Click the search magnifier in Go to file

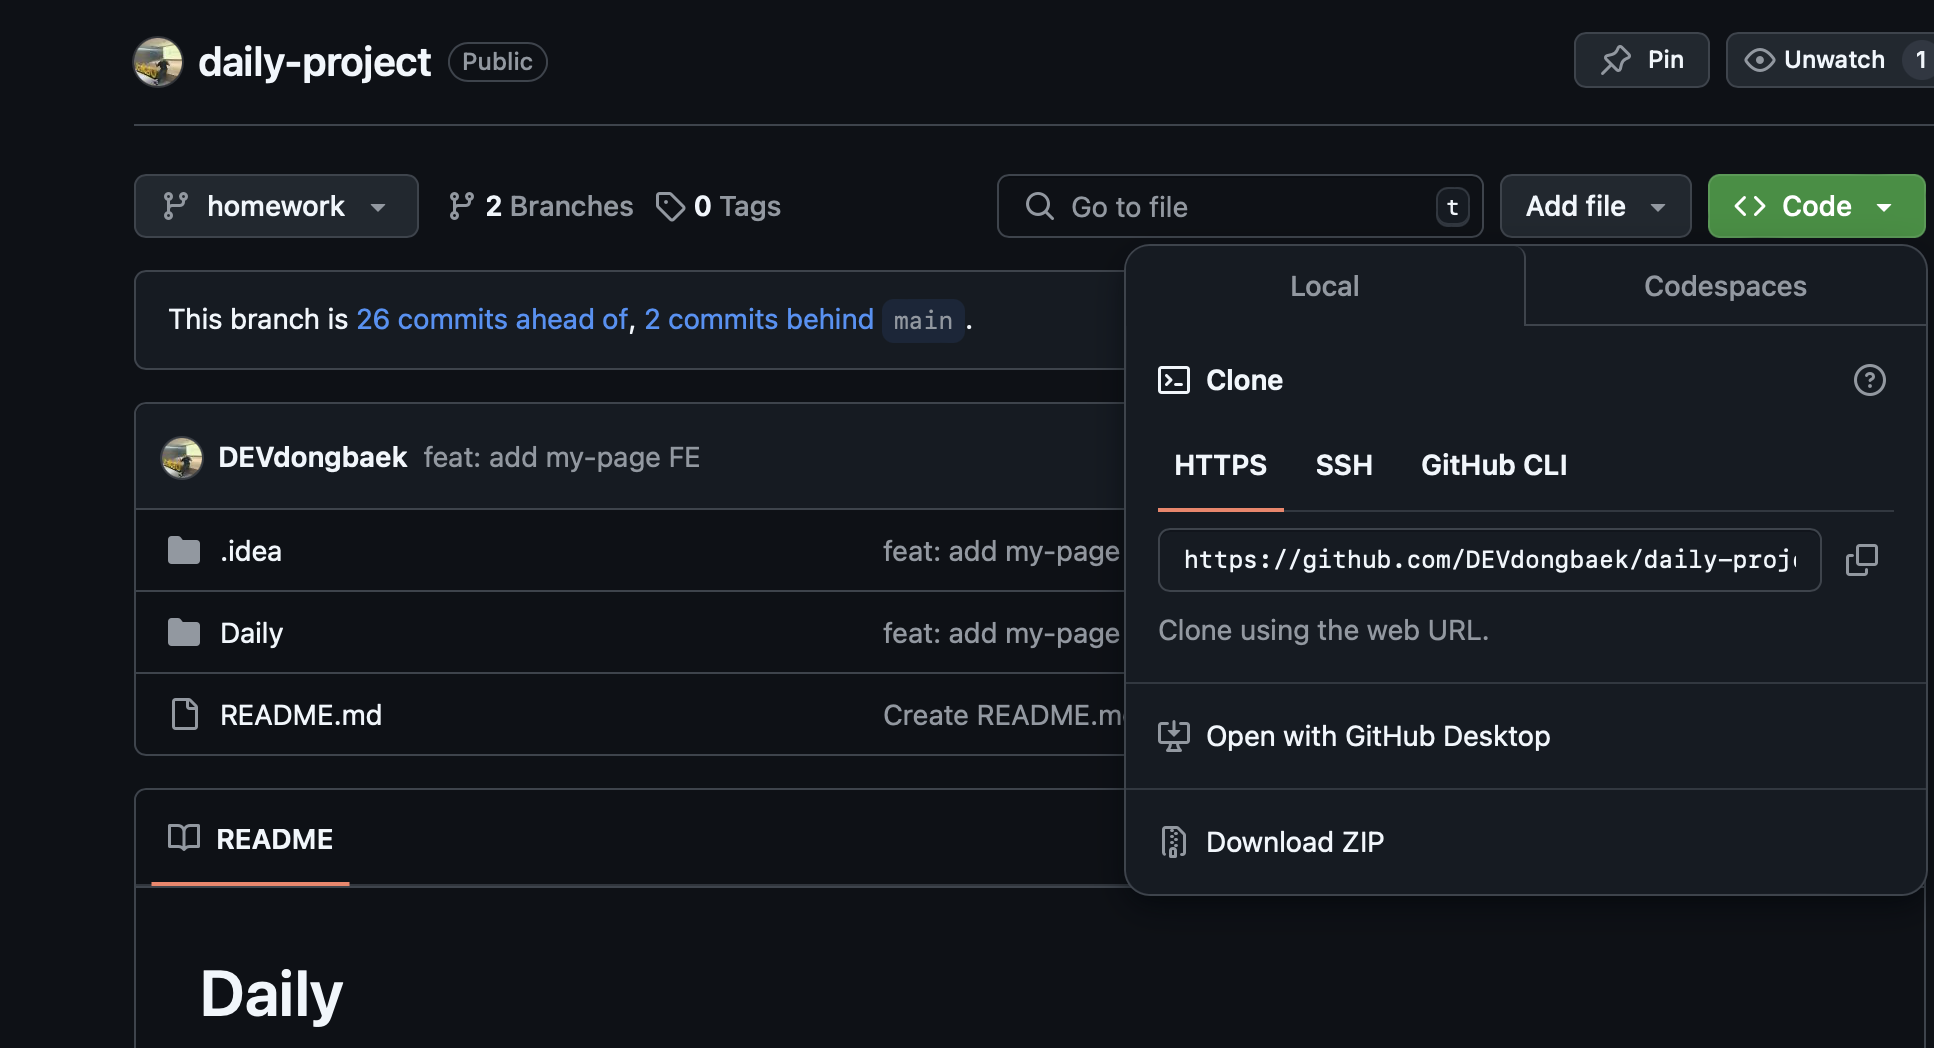pyautogui.click(x=1040, y=206)
